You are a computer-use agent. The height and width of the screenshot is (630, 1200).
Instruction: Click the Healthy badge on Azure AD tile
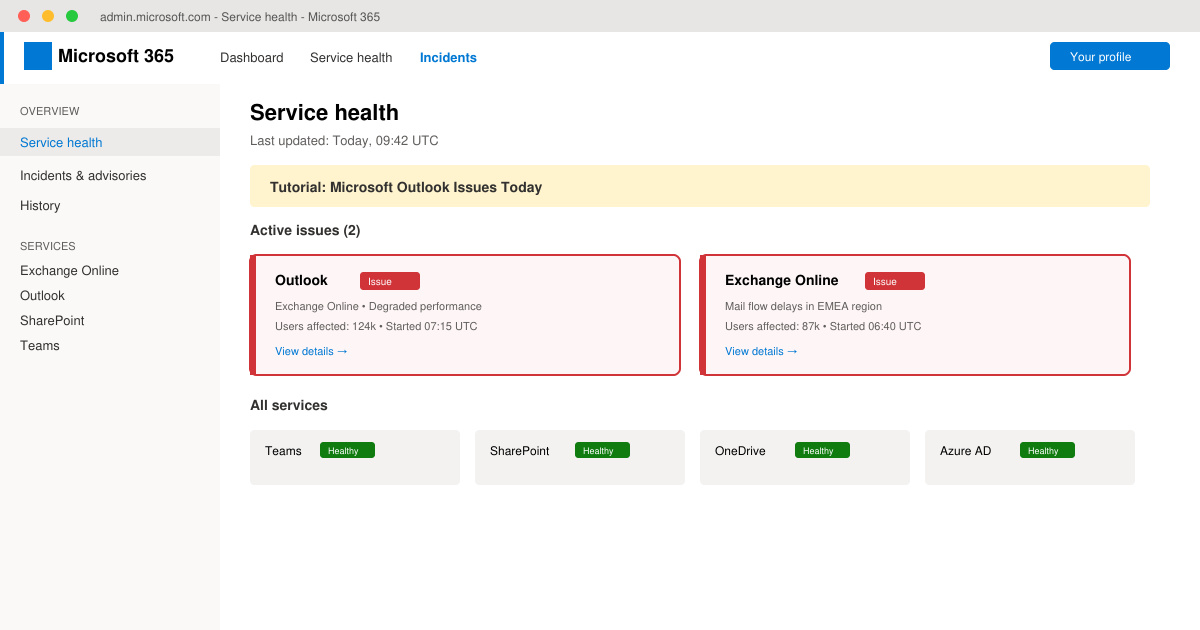point(1047,450)
